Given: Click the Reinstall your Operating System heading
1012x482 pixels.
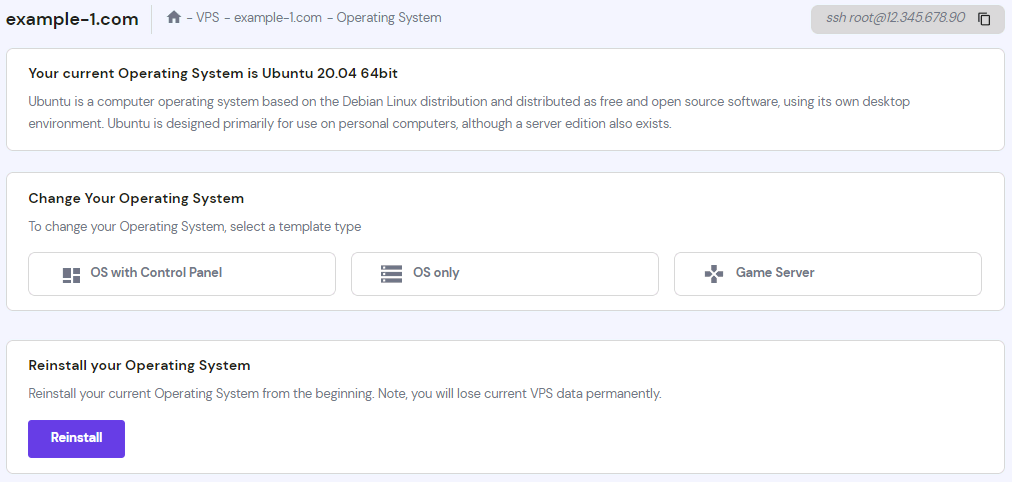Looking at the screenshot, I should (139, 365).
